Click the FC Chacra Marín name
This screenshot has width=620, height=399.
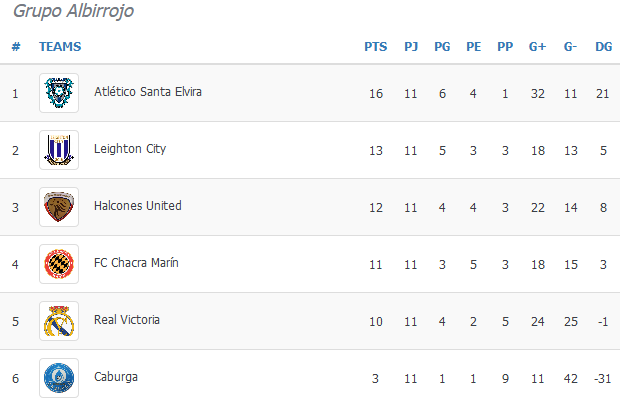click(136, 263)
